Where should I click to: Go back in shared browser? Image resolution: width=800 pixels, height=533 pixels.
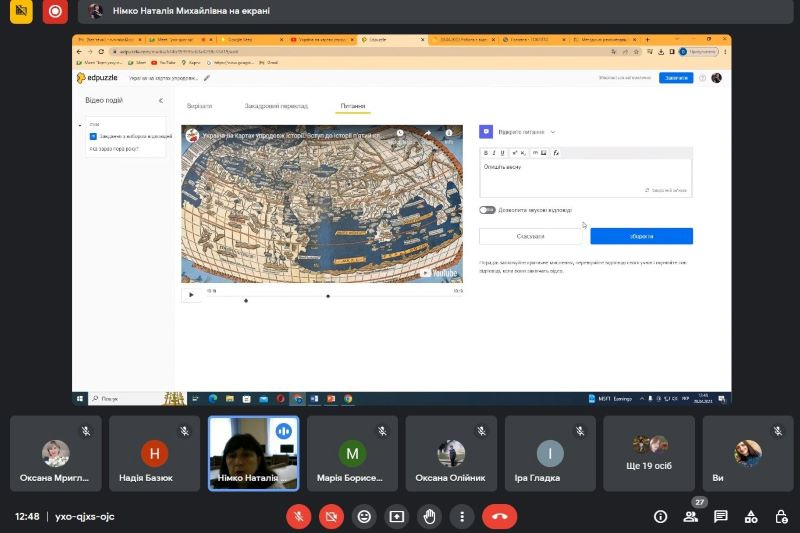(79, 52)
